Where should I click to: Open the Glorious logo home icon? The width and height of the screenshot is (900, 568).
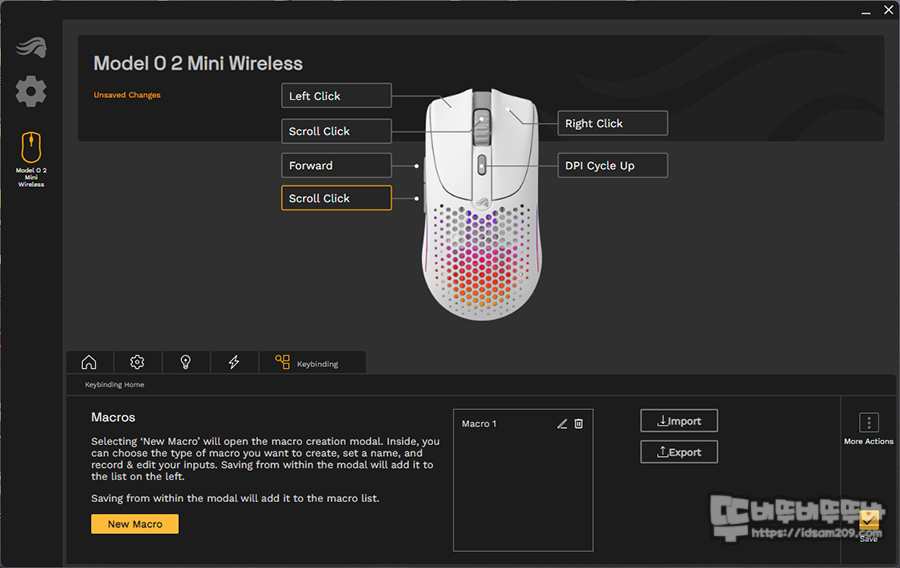(31, 47)
